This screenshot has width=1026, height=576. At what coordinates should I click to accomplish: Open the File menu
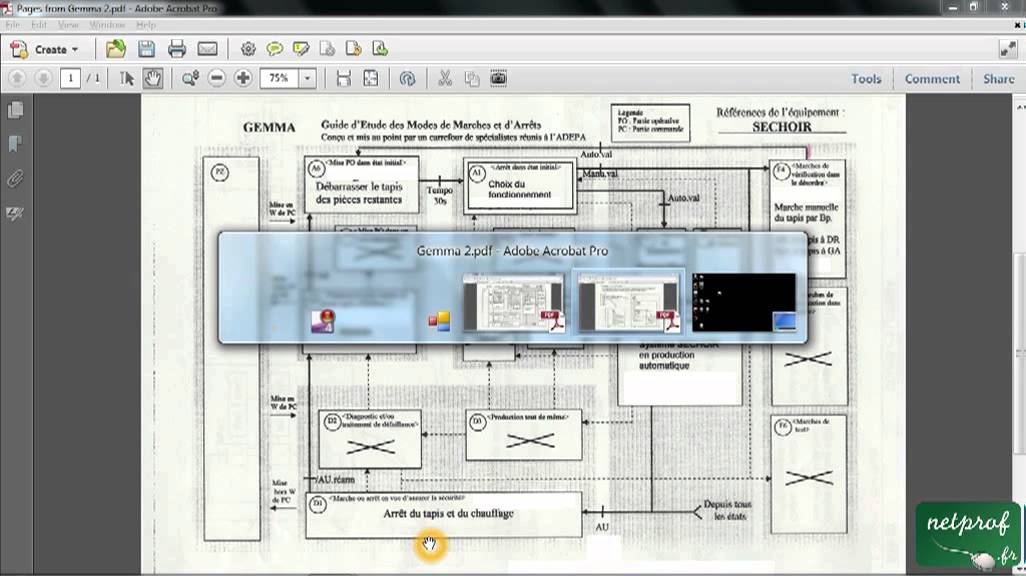12,25
